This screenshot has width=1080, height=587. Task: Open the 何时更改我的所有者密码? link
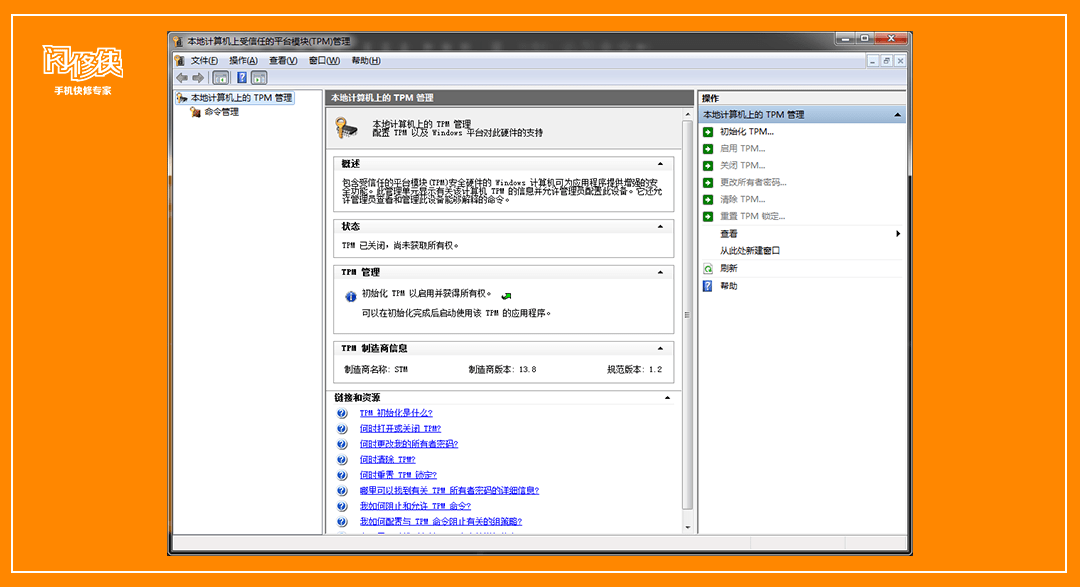[x=408, y=444]
